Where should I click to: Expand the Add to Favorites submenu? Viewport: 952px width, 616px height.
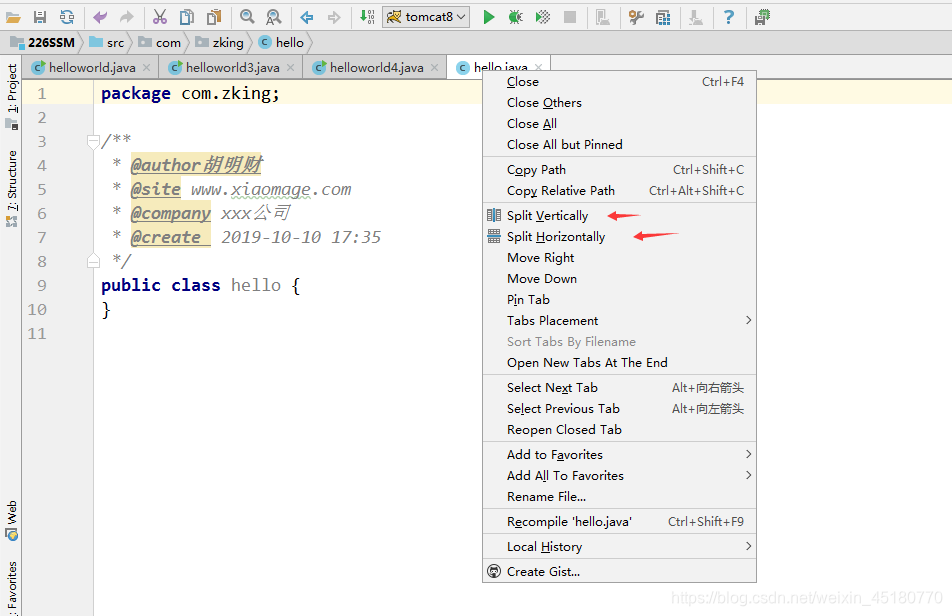(619, 455)
